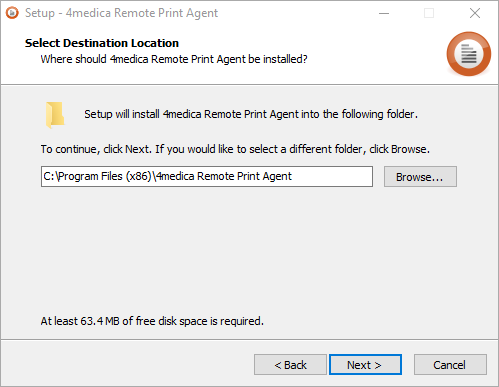Click the Next button to continue setup
This screenshot has width=499, height=387.
(x=365, y=365)
